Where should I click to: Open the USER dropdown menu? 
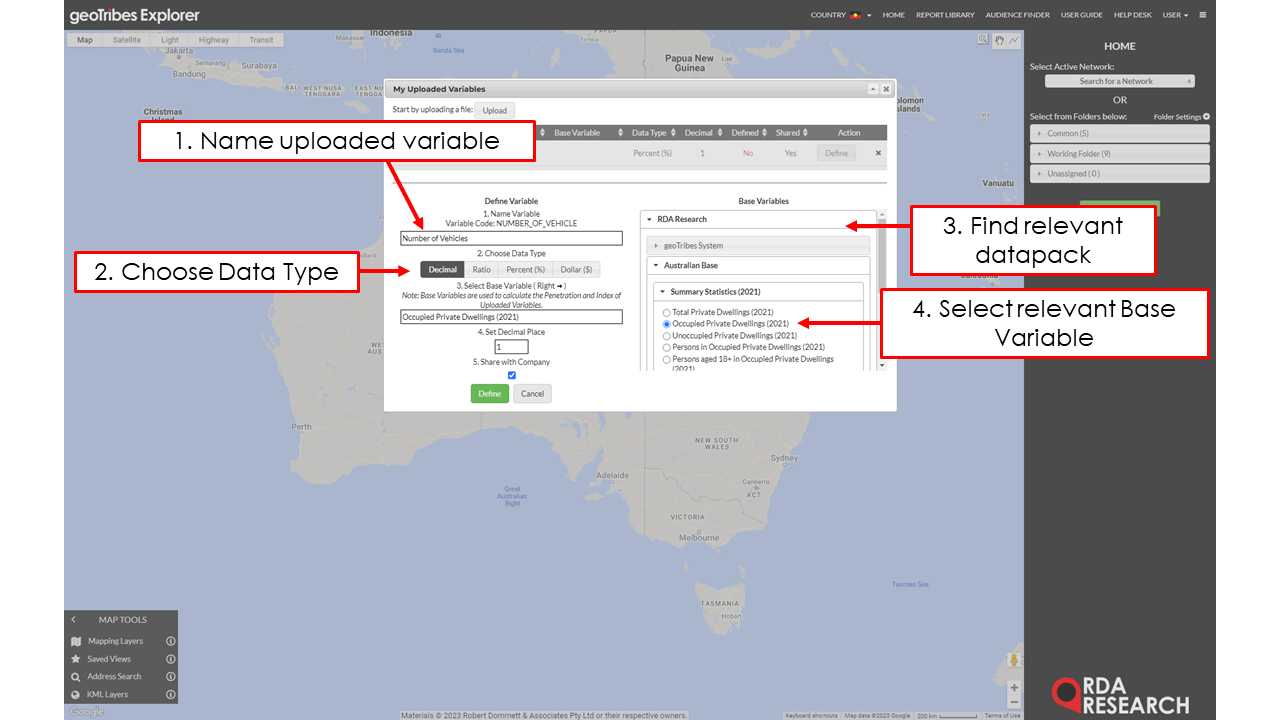click(1175, 15)
